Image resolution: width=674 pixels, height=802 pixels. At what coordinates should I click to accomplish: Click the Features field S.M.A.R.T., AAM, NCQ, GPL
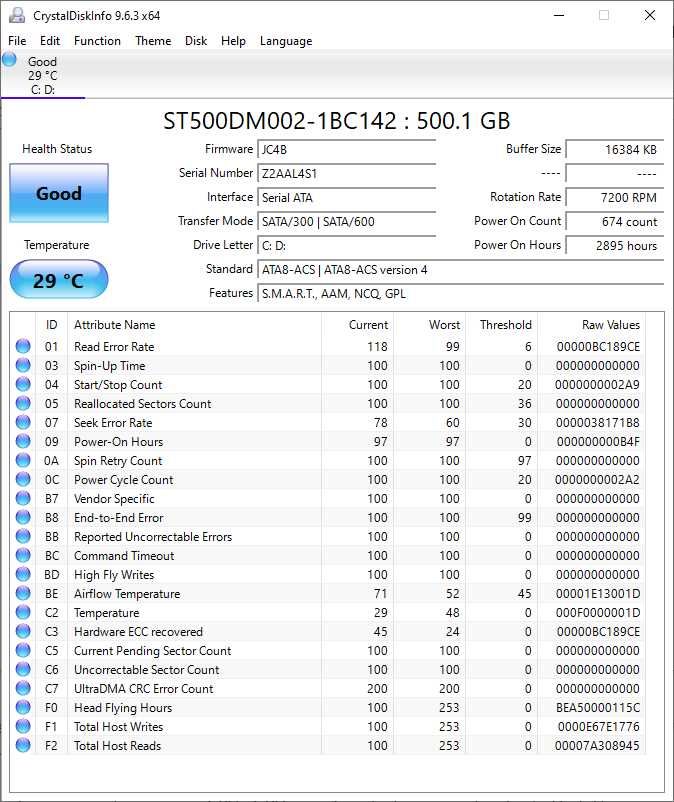click(x=461, y=294)
